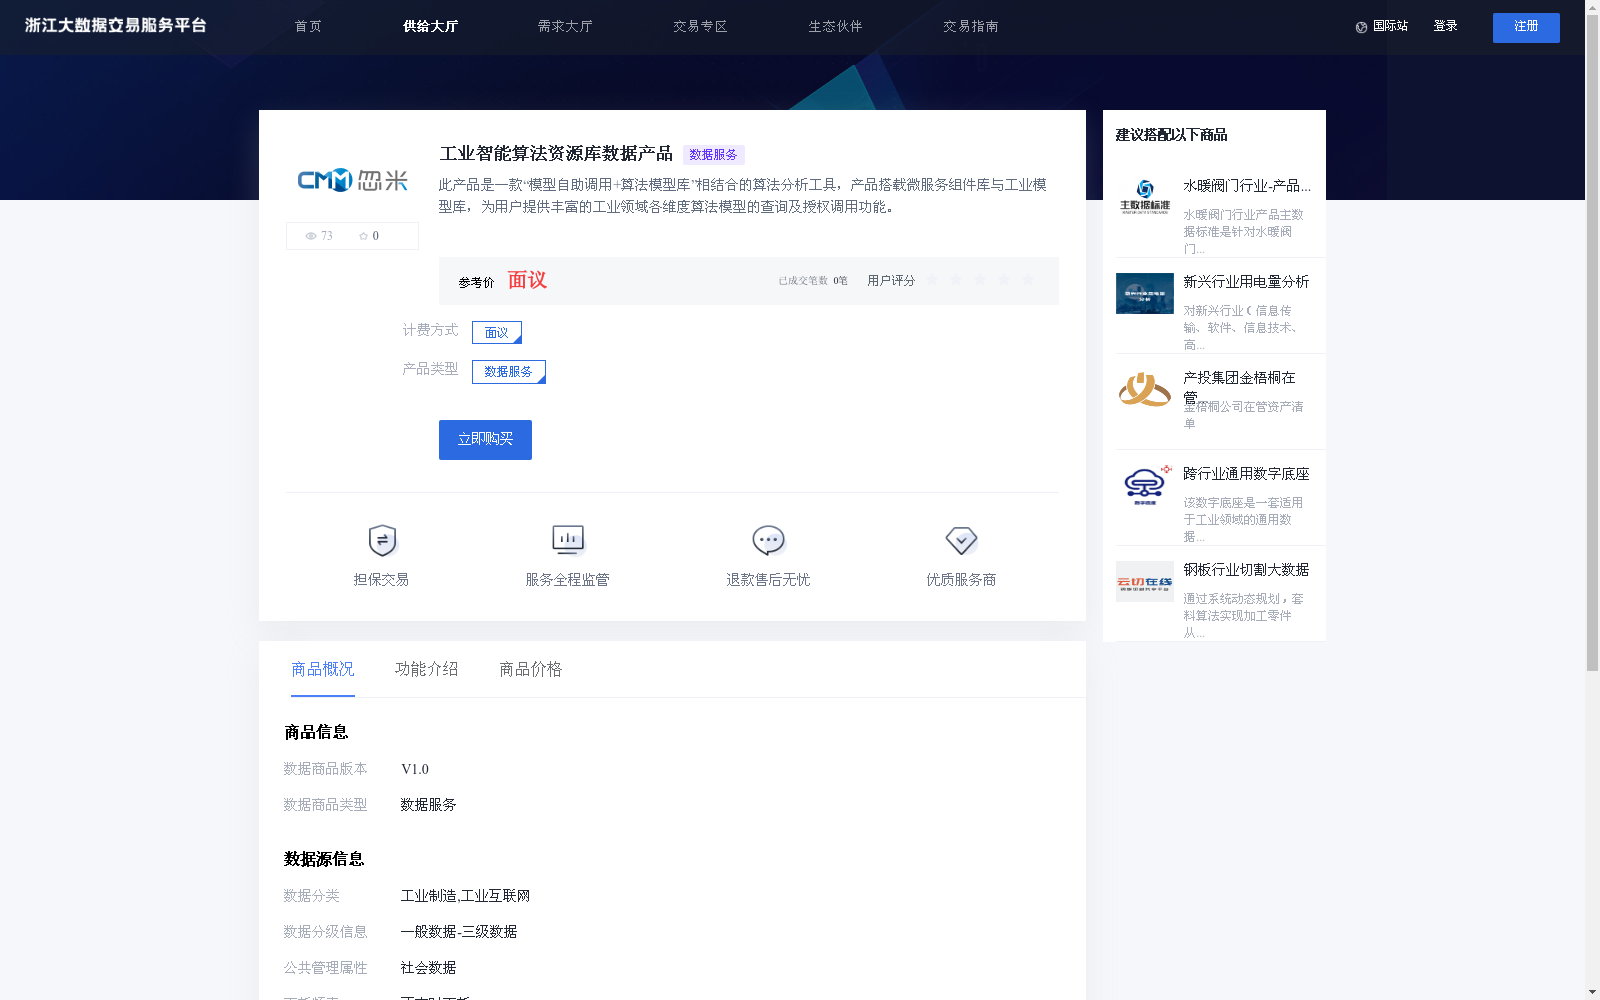
Task: Click the purple 数据服务 tag beside title
Action: 713,155
